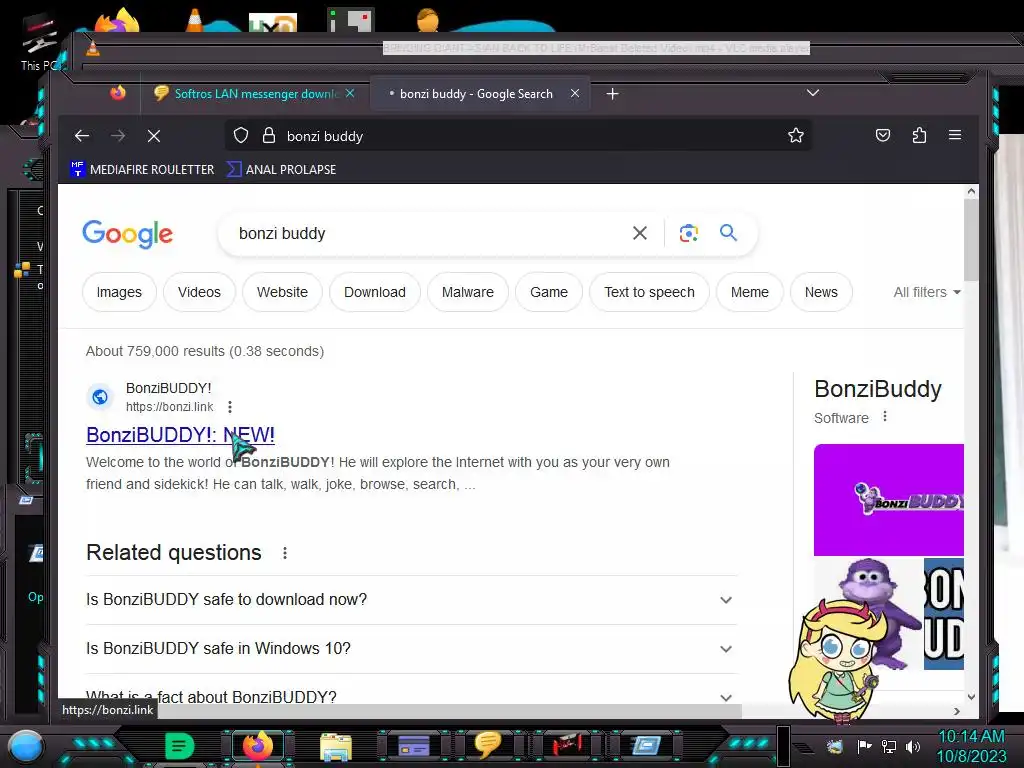The width and height of the screenshot is (1024, 768).
Task: Filter results by Images
Action: (119, 292)
